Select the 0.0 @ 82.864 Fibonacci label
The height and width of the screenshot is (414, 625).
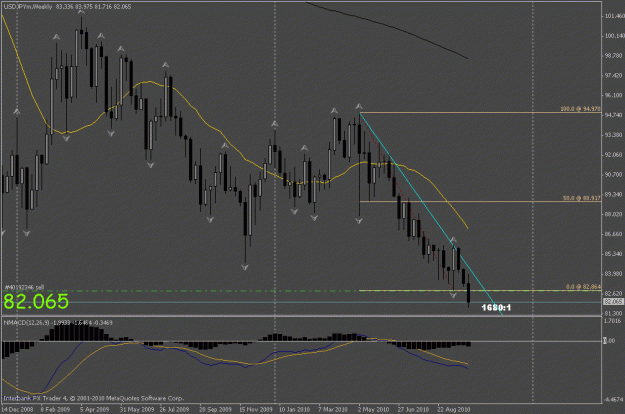point(583,286)
